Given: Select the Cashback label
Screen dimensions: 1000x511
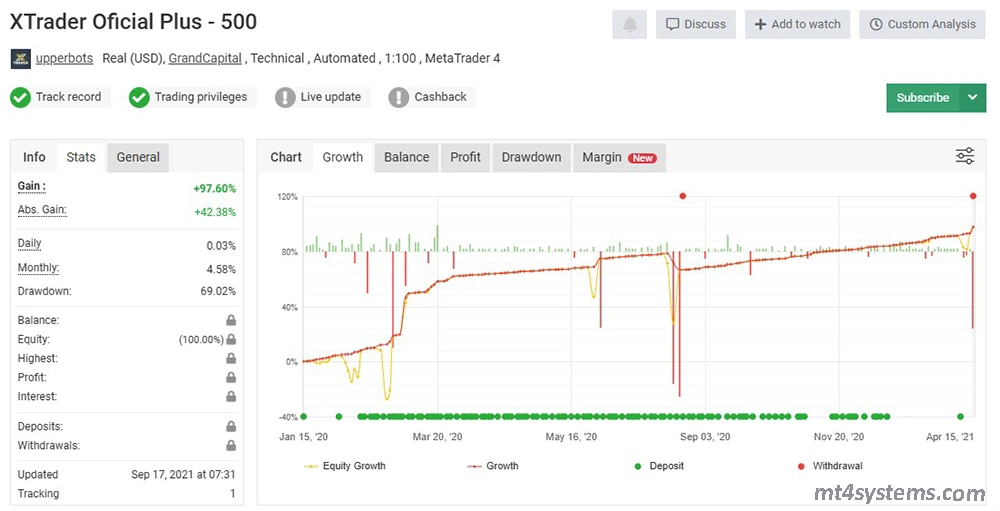Looking at the screenshot, I should pyautogui.click(x=441, y=97).
